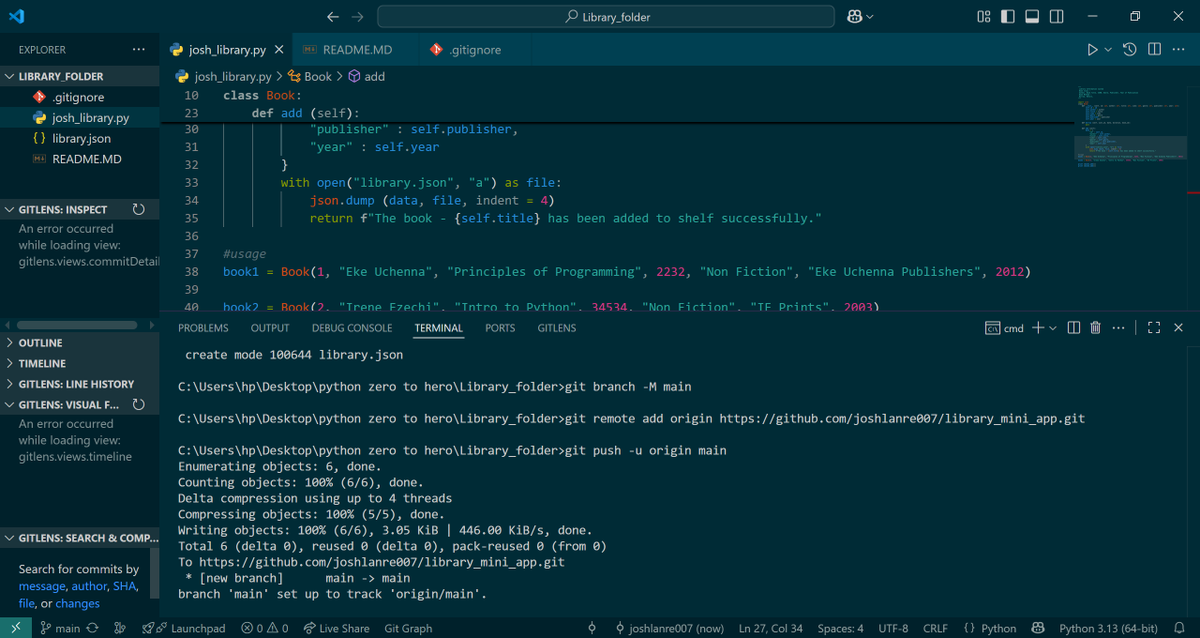Image resolution: width=1200 pixels, height=638 pixels.
Task: Open the file history clock icon
Action: tap(1129, 49)
